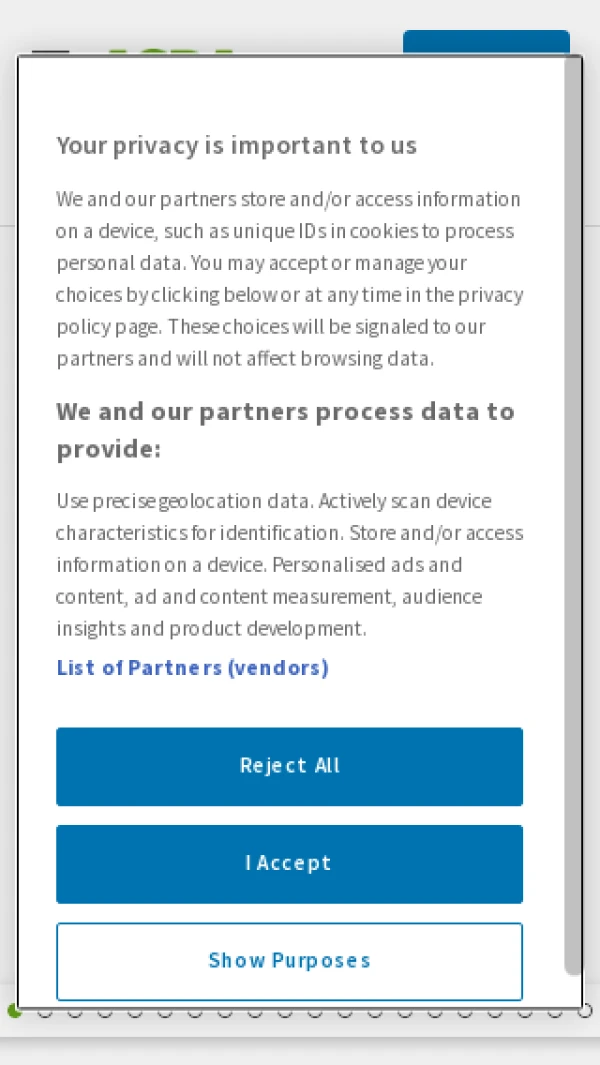Select the first green carousel dot
600x1065 pixels.
[x=14, y=1012]
